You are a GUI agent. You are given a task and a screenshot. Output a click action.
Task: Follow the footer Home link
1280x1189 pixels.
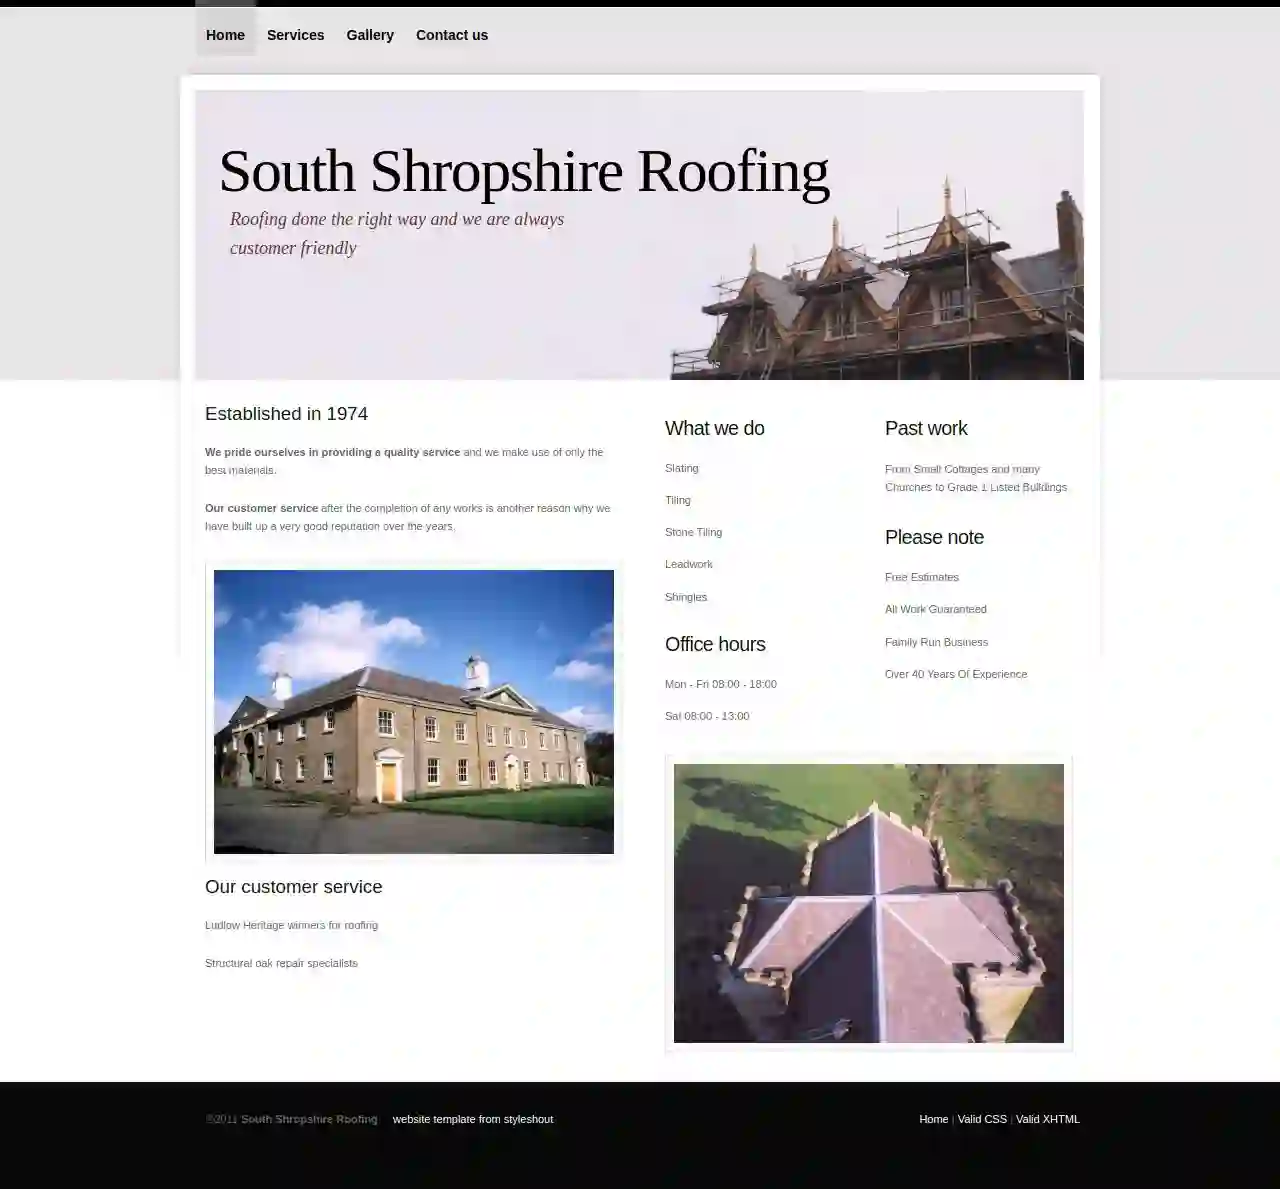(933, 1119)
